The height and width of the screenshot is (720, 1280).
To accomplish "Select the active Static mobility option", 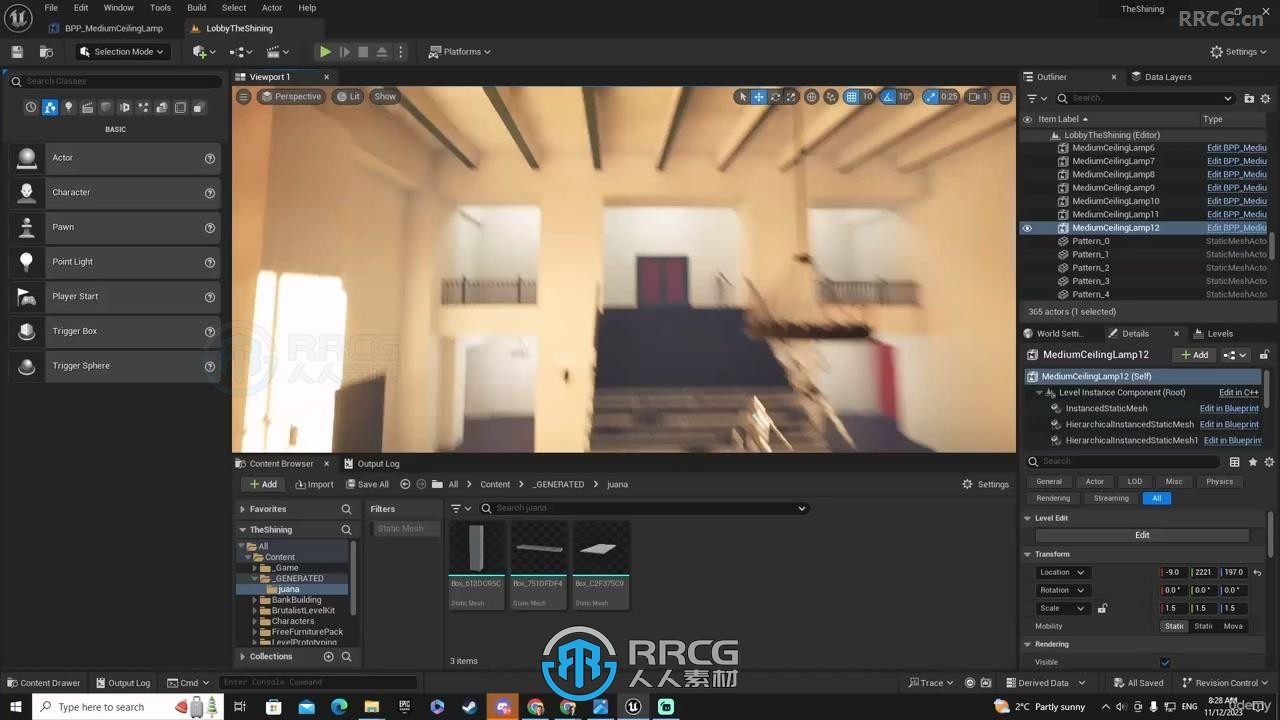I will [x=1174, y=626].
